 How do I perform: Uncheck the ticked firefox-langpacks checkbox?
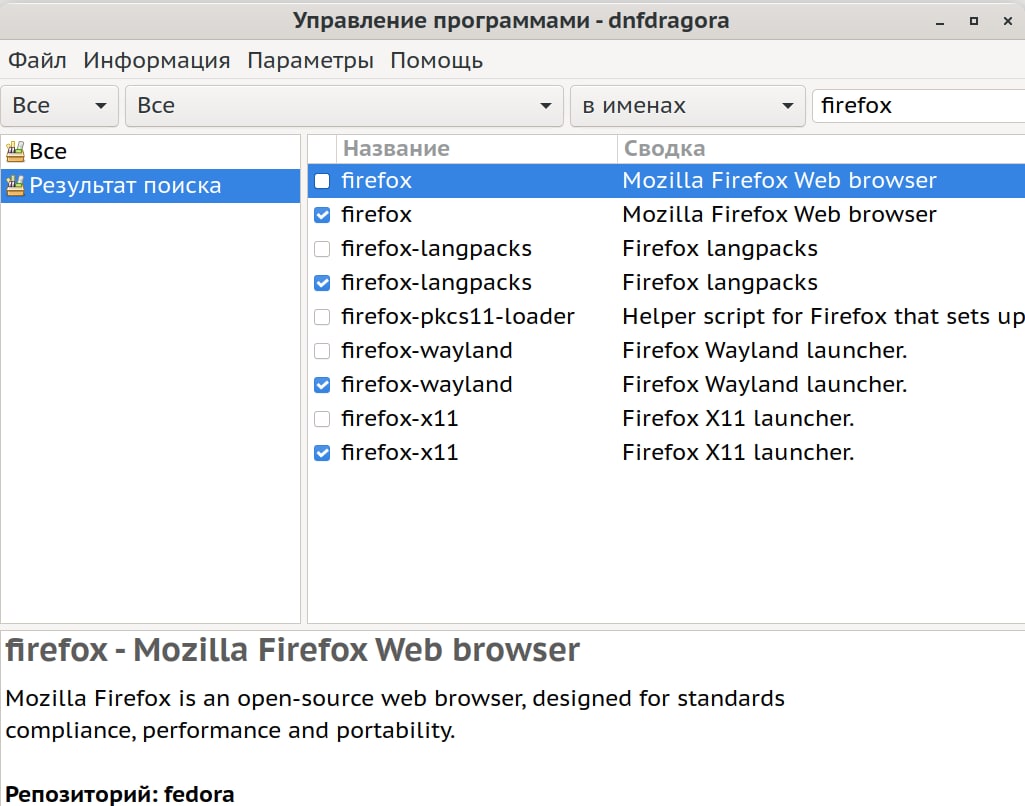click(x=322, y=283)
